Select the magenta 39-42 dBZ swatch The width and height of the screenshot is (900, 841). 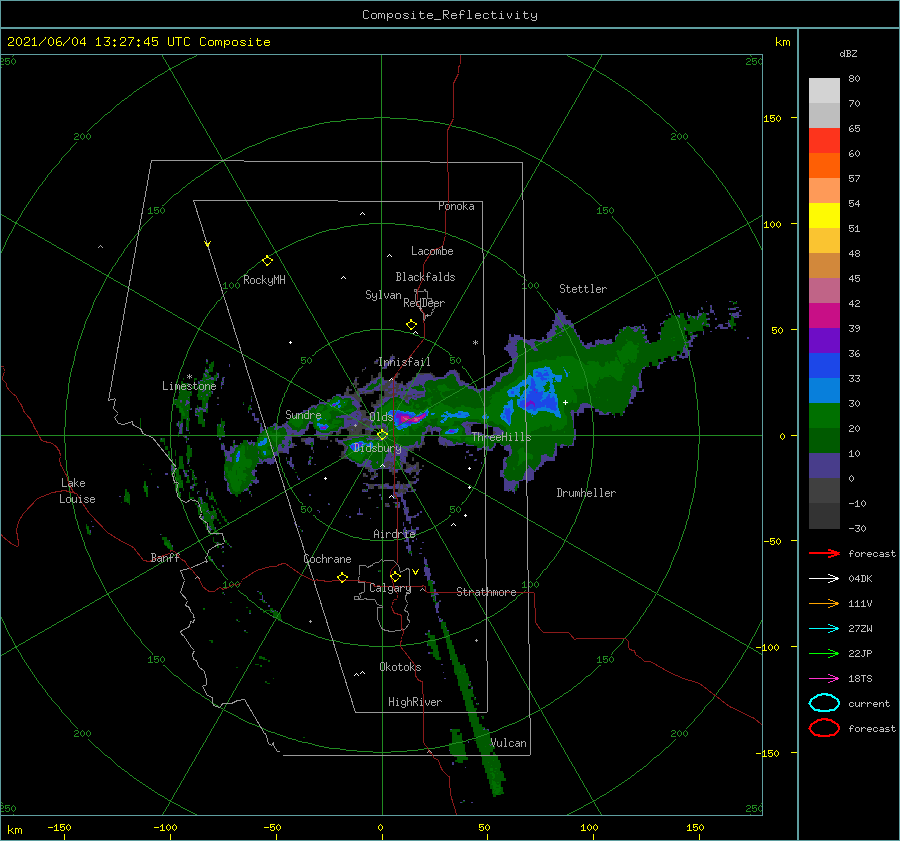[824, 315]
